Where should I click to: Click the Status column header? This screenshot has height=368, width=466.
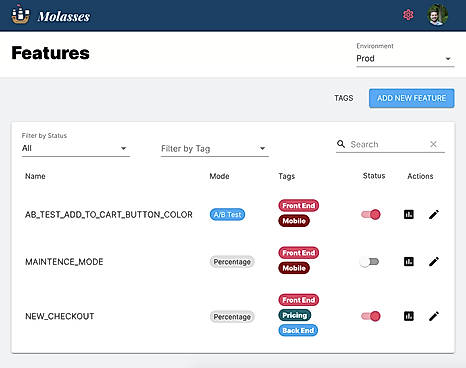374,176
